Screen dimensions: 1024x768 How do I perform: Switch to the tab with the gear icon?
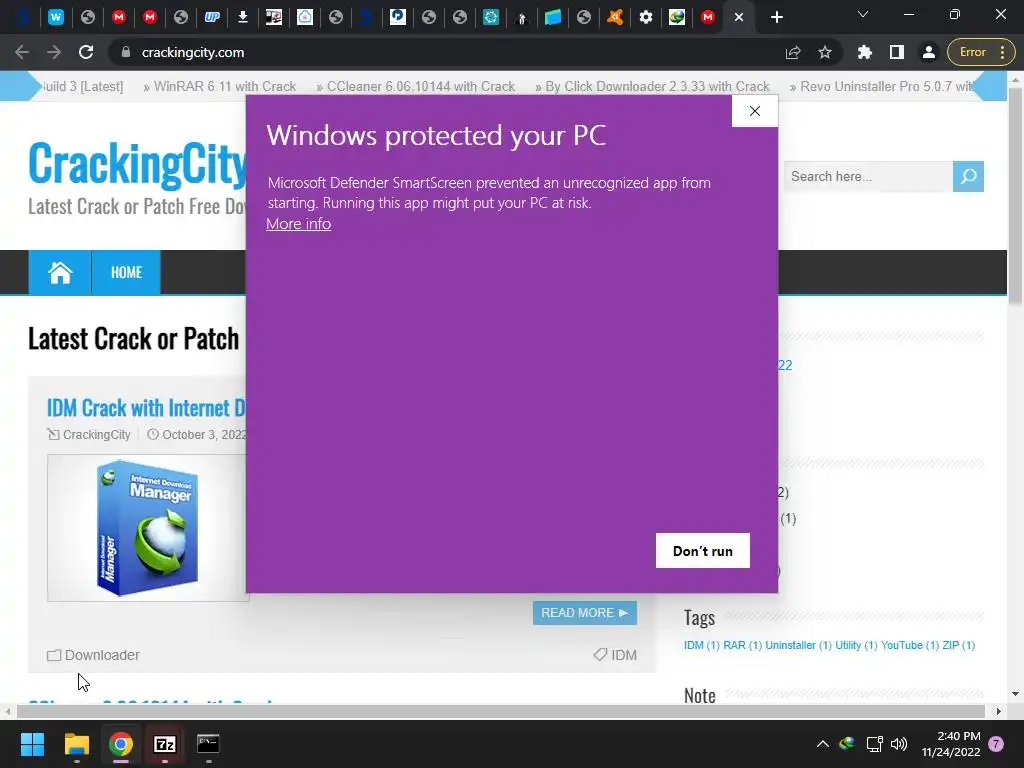pos(646,18)
